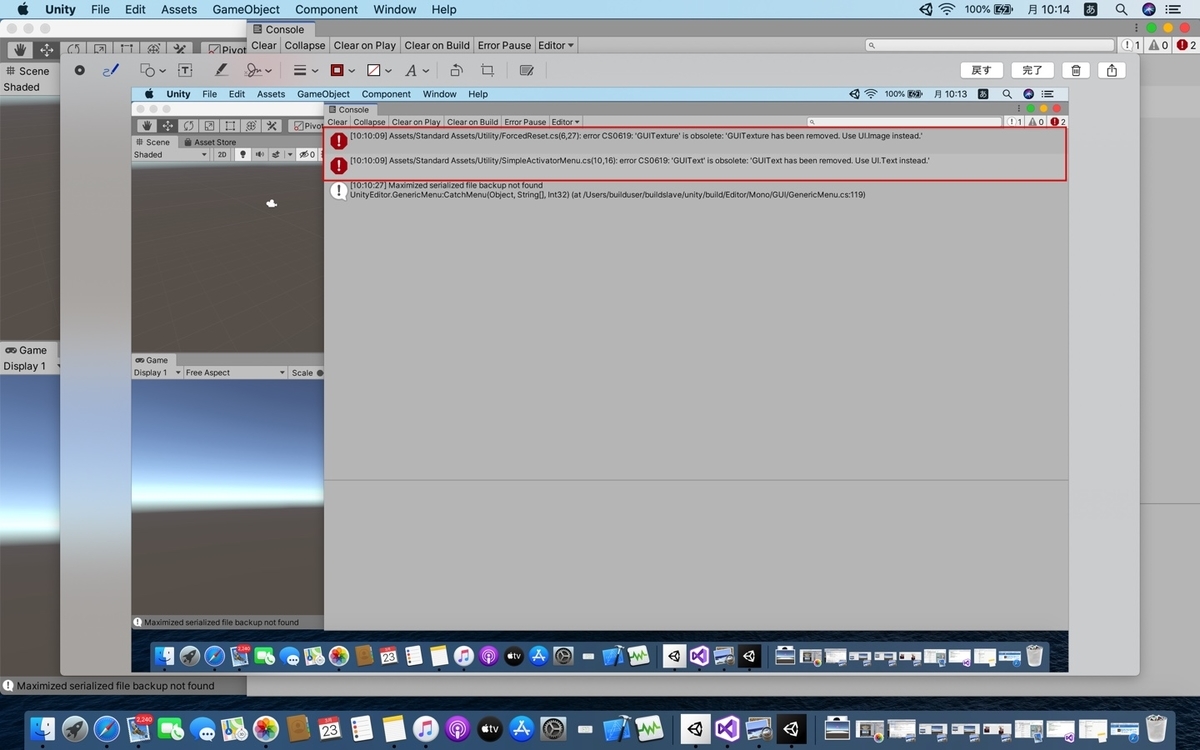Select the Move tool in outer Unity toolbar
The image size is (1200, 750).
pyautogui.click(x=47, y=49)
